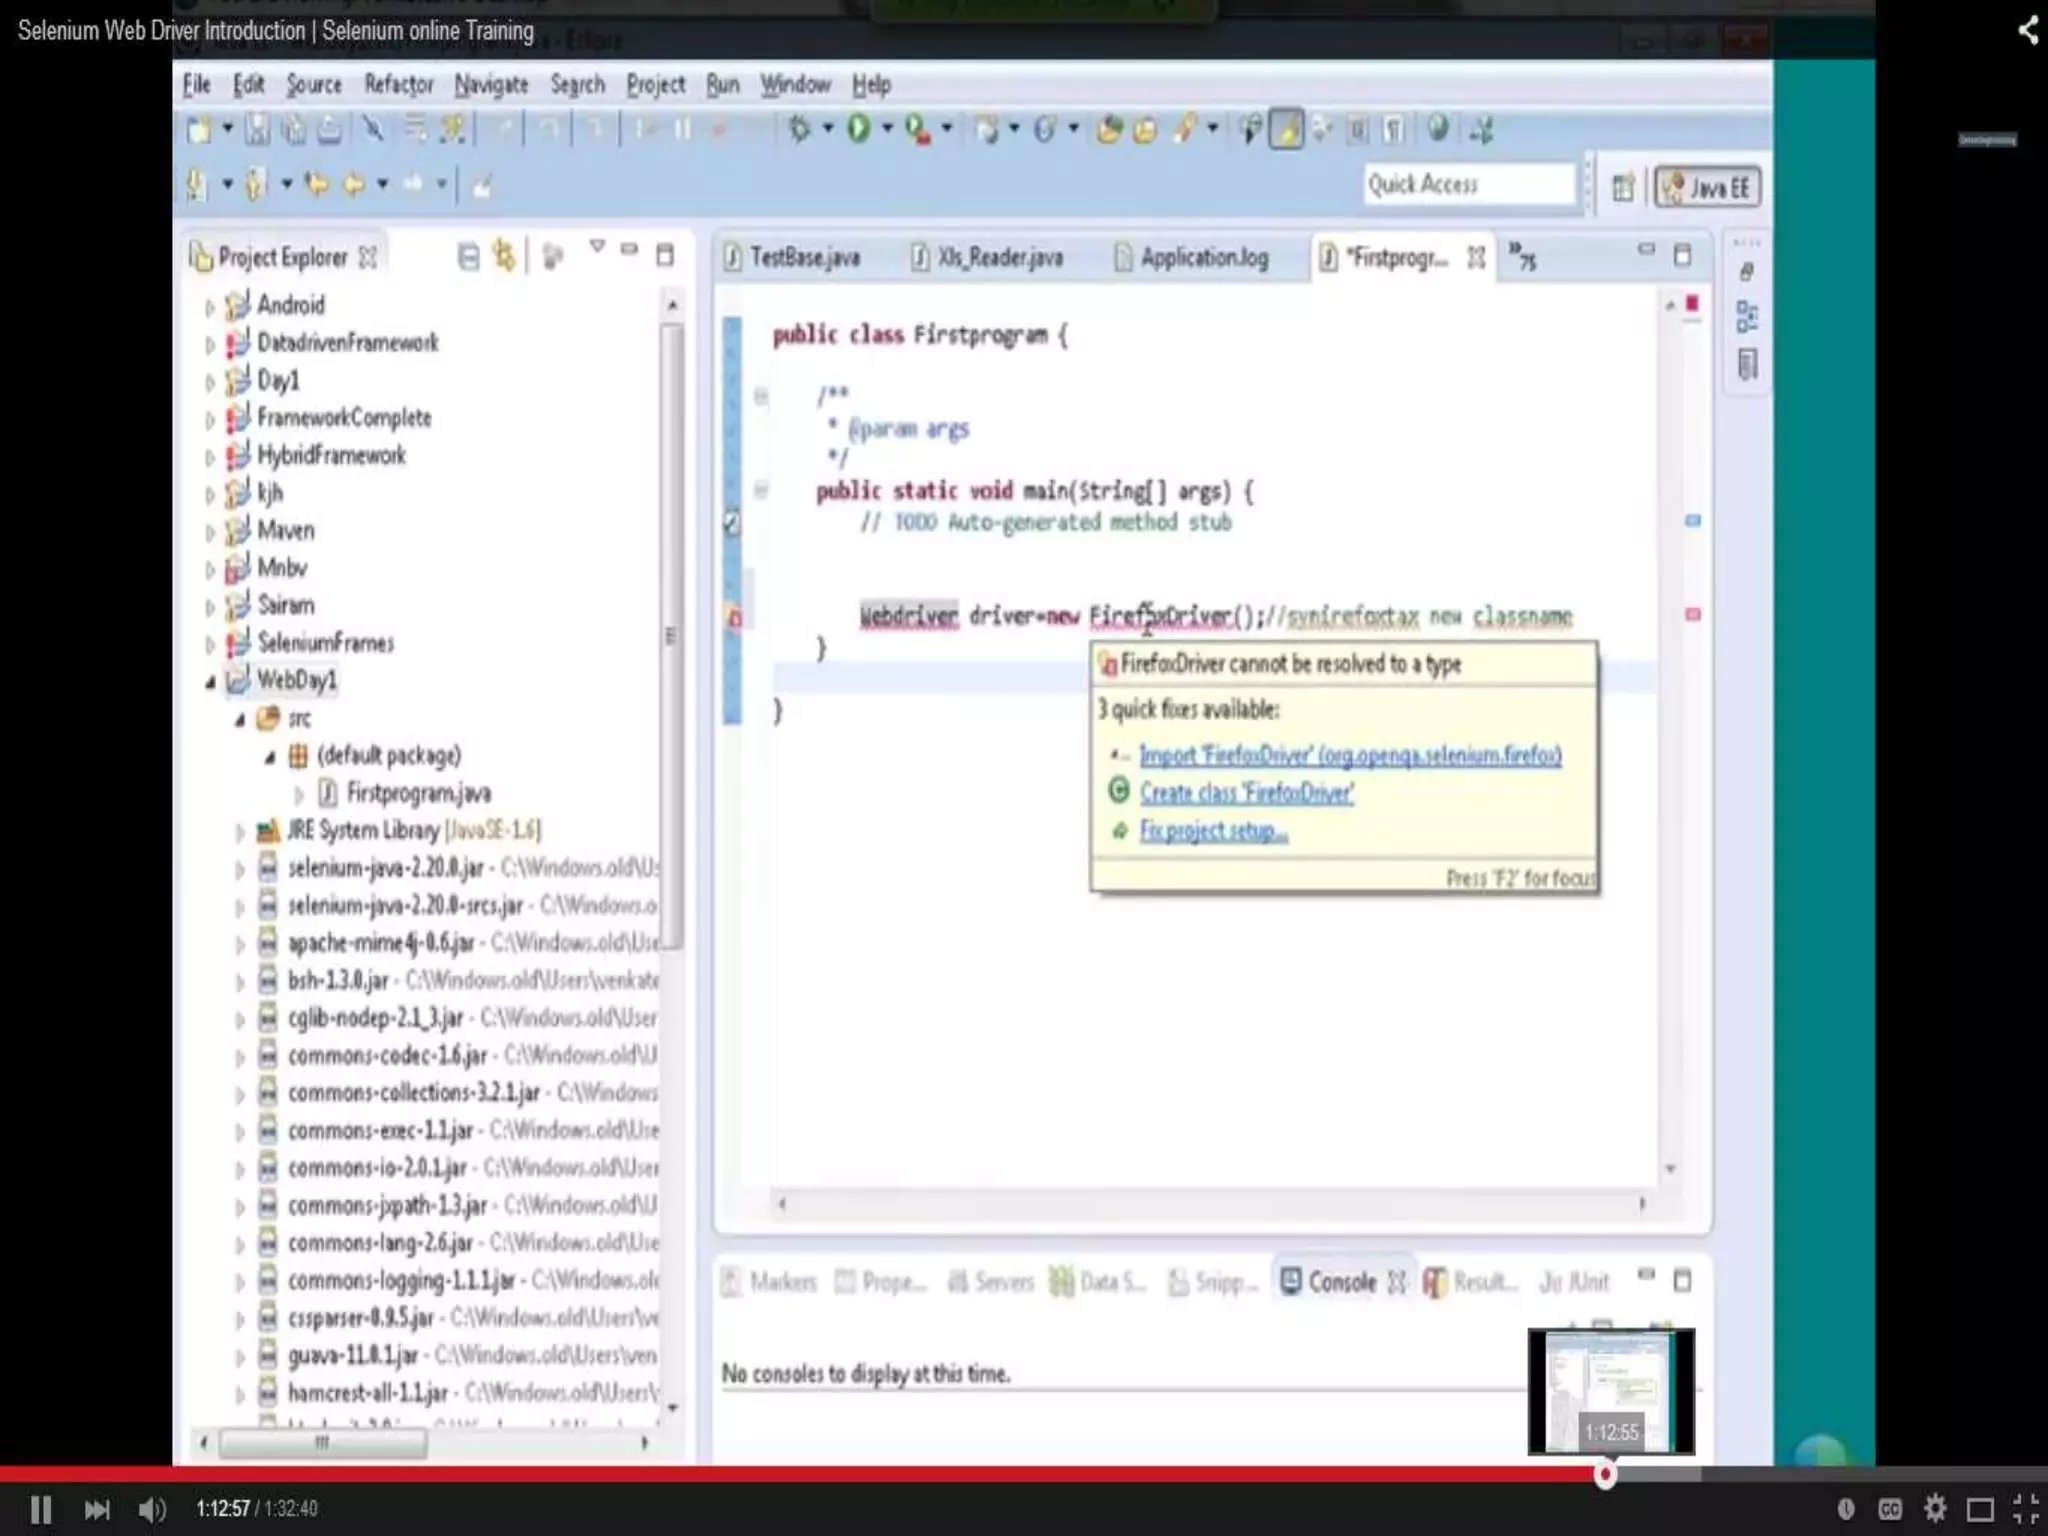The image size is (2048, 1536).
Task: Click Create class 'FirefoxDriver' quick fix
Action: [x=1246, y=793]
